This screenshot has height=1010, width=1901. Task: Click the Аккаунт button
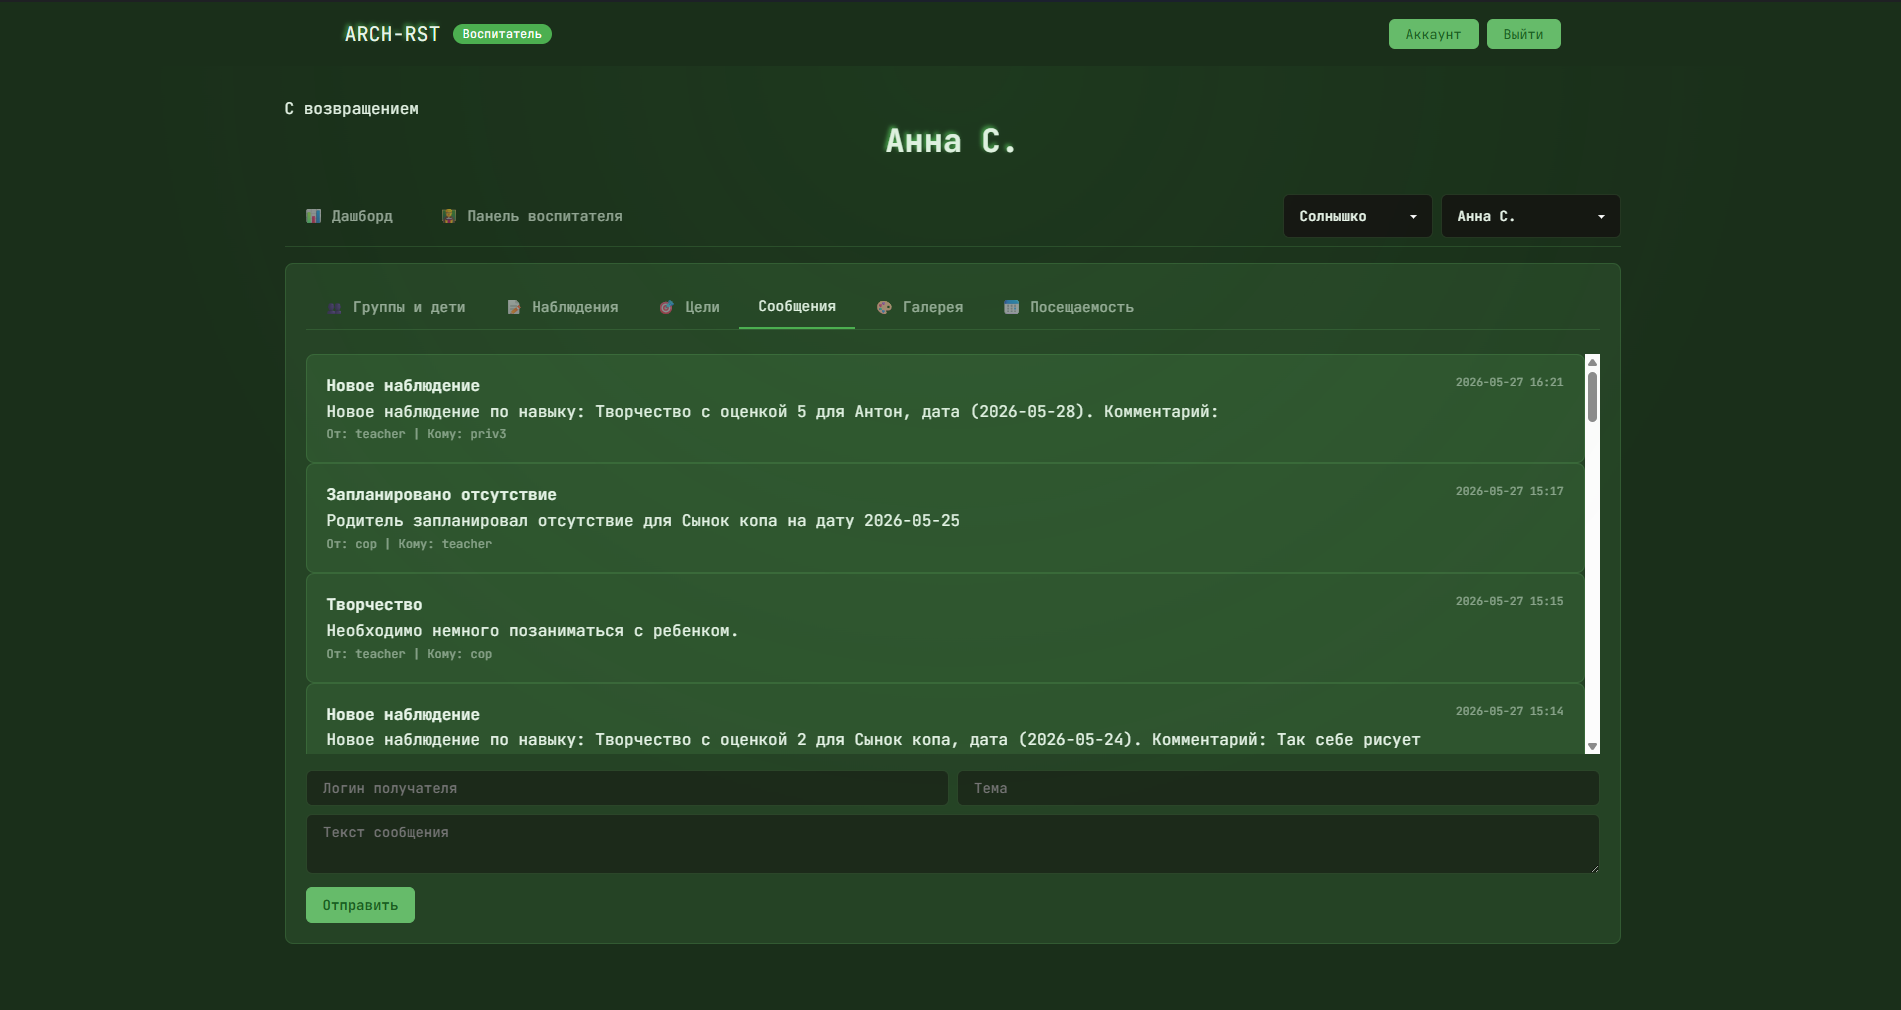click(x=1433, y=34)
